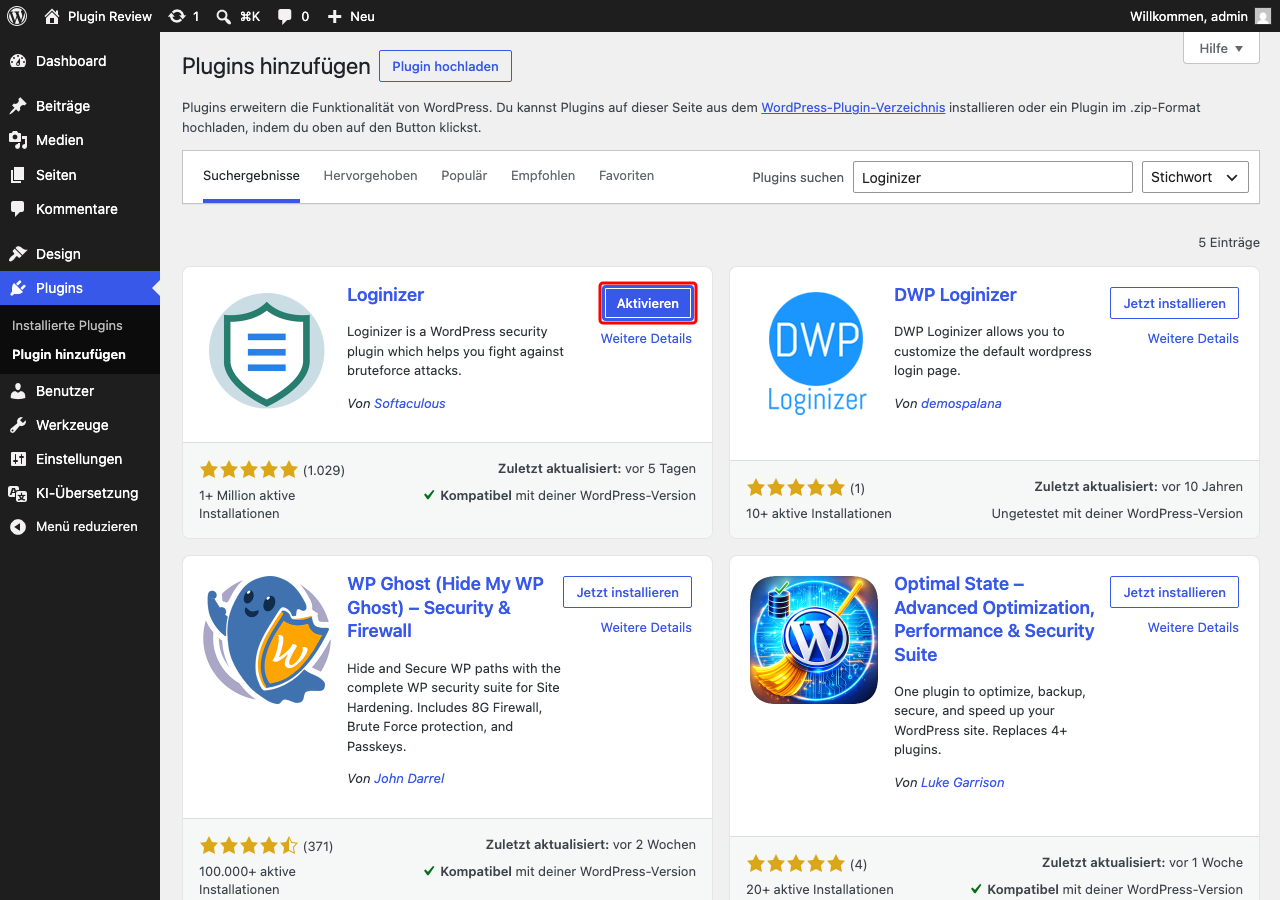Screen dimensions: 1280x900
Task: Click the Plugins plug icon
Action: click(18, 288)
